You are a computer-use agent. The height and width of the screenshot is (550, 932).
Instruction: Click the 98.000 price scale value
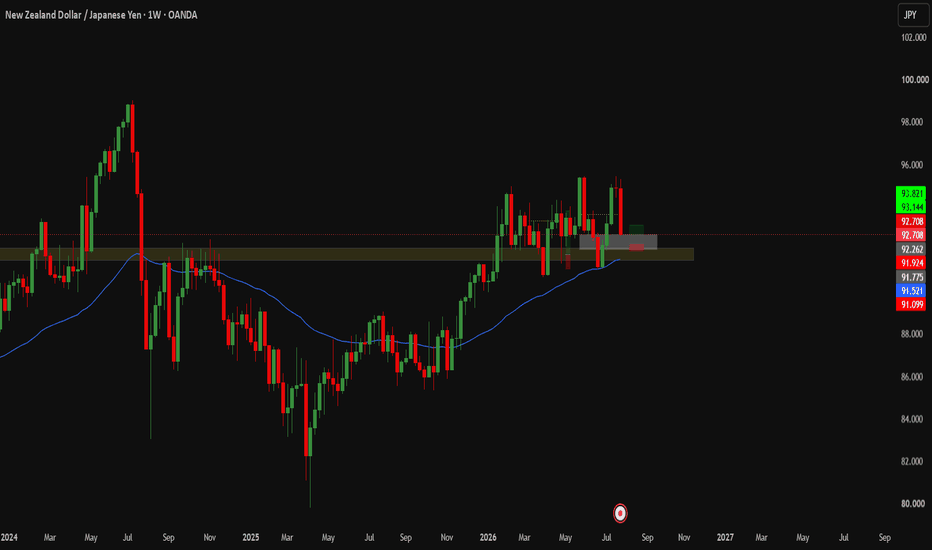click(x=912, y=122)
